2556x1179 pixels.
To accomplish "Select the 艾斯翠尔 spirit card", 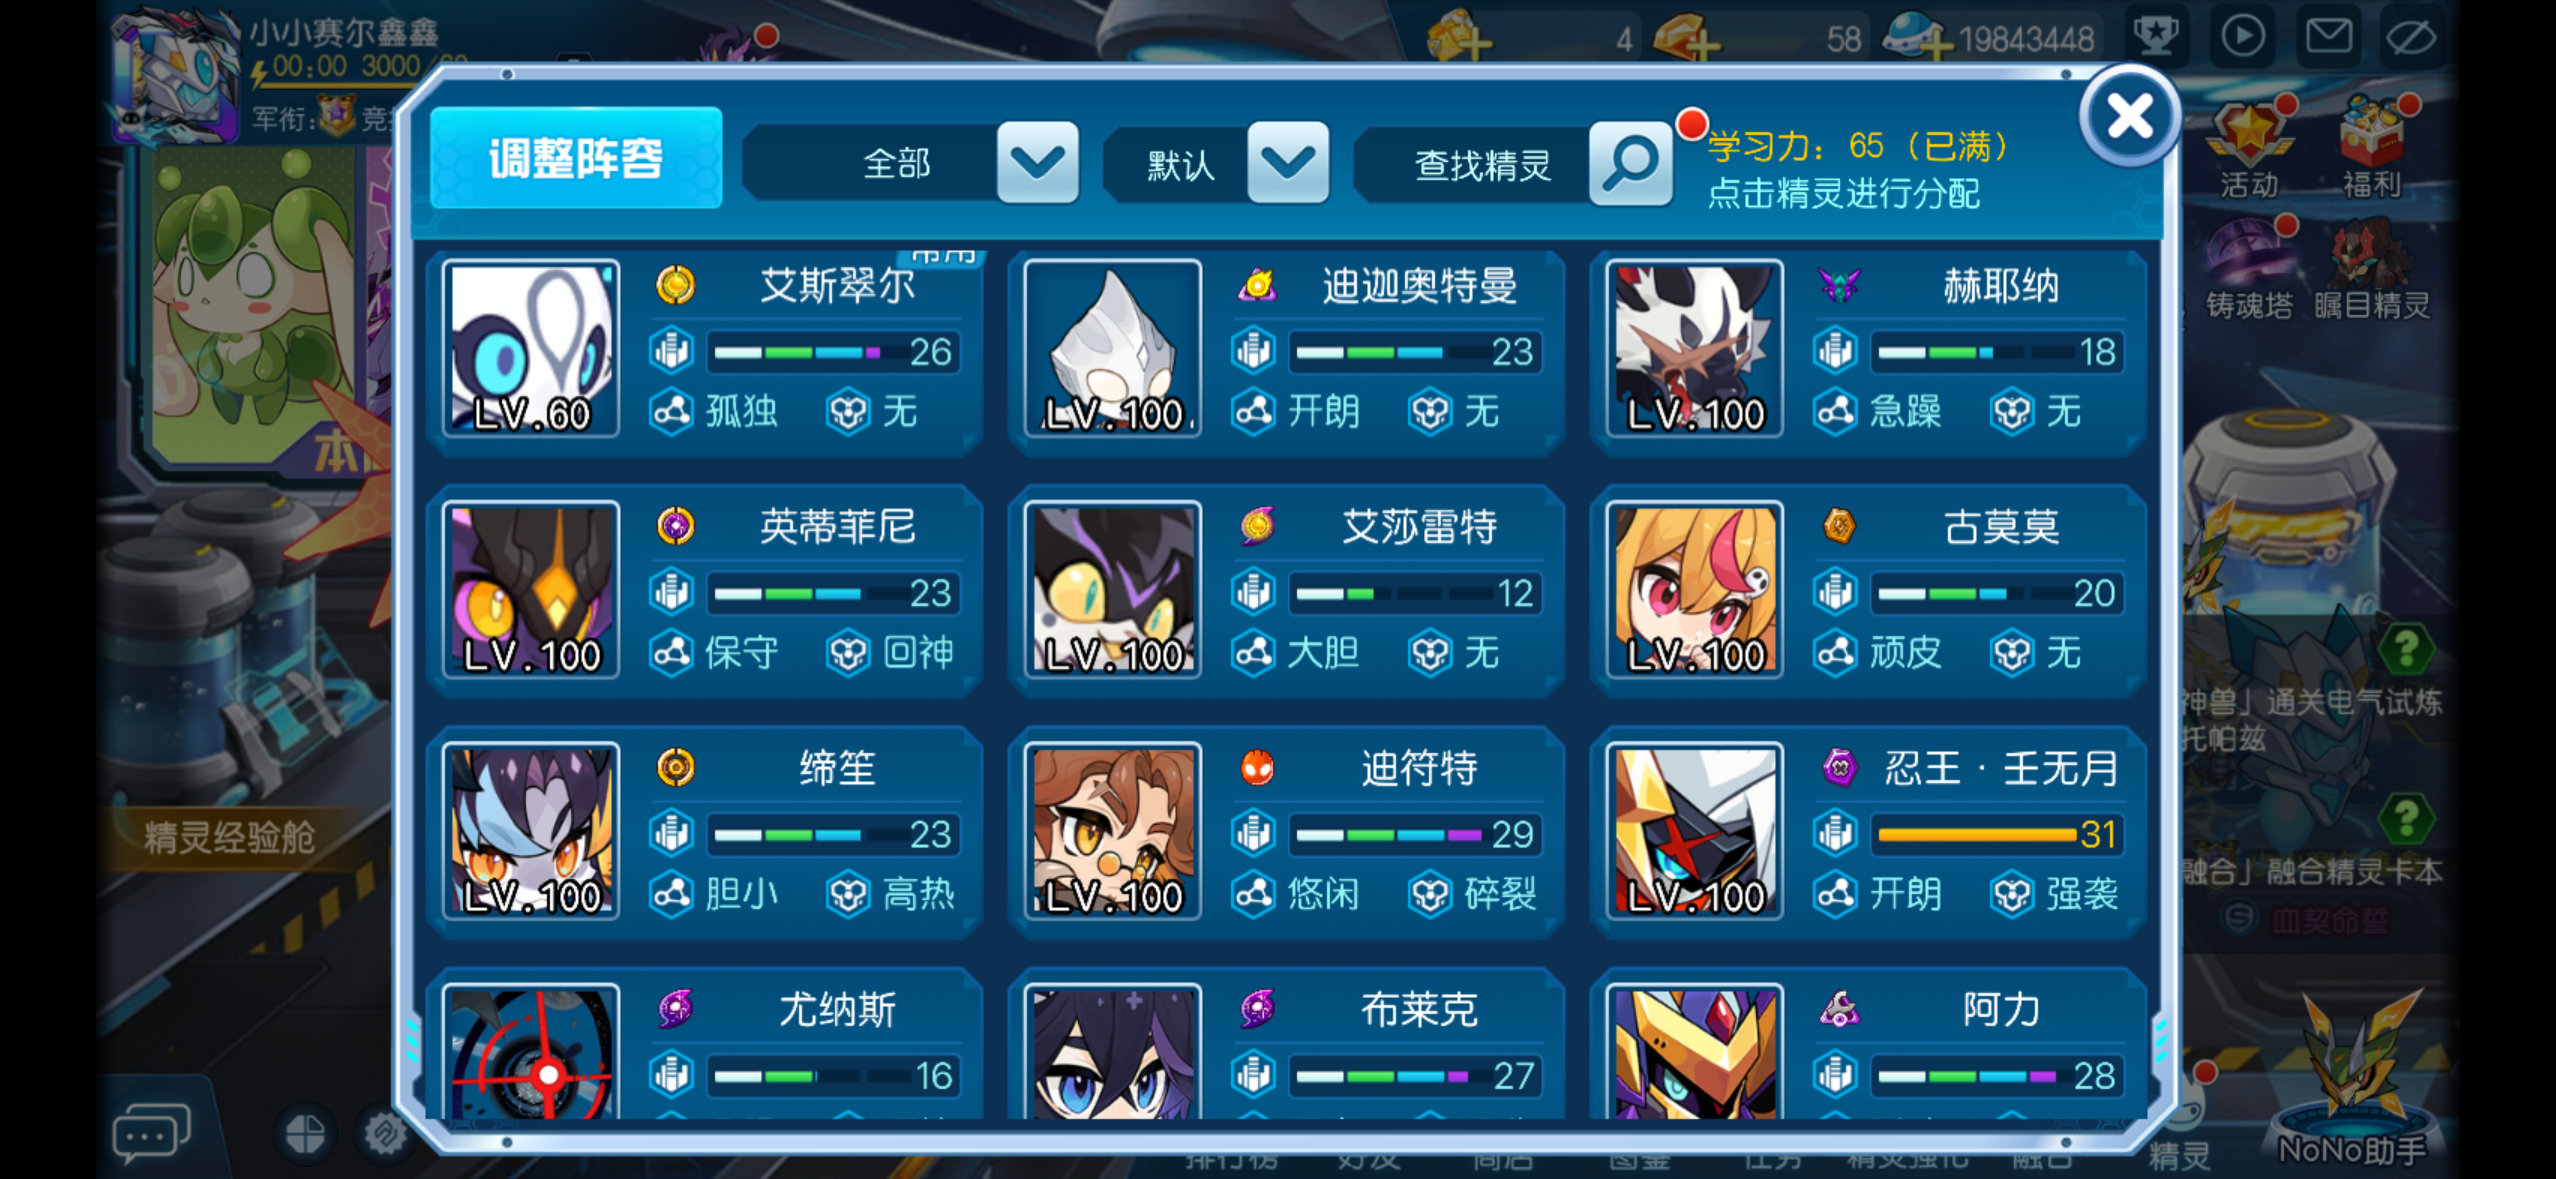I will point(705,351).
